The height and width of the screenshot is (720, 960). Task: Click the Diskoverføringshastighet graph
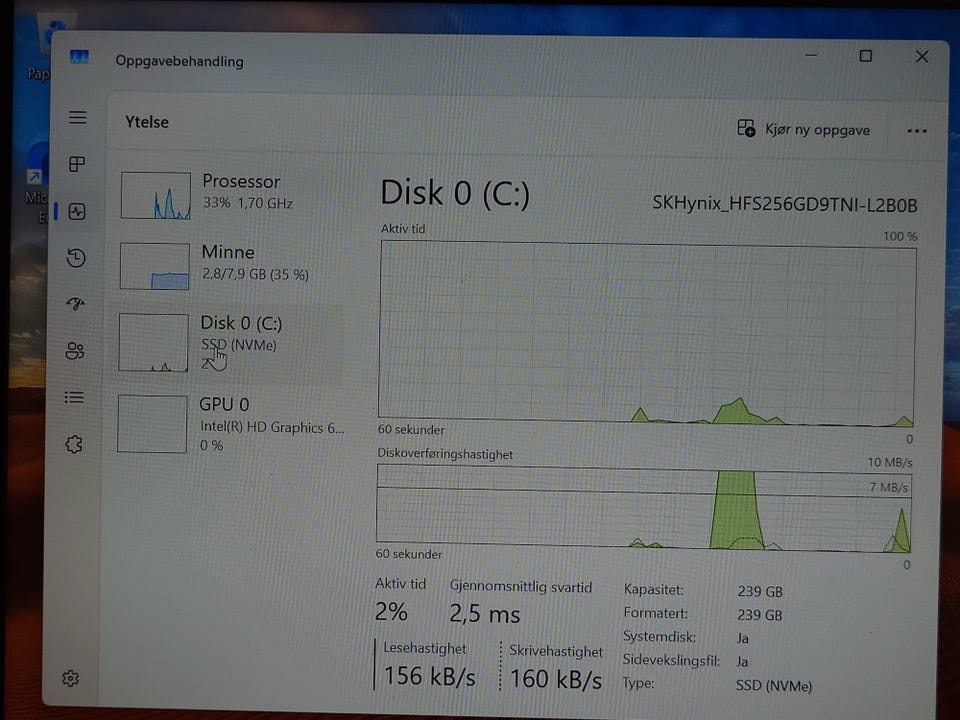click(x=643, y=508)
